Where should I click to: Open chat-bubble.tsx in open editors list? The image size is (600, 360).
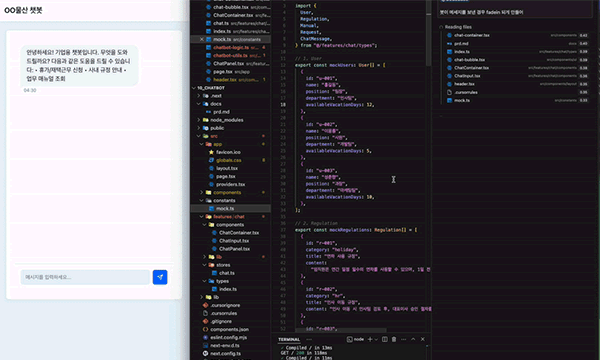[230, 7]
